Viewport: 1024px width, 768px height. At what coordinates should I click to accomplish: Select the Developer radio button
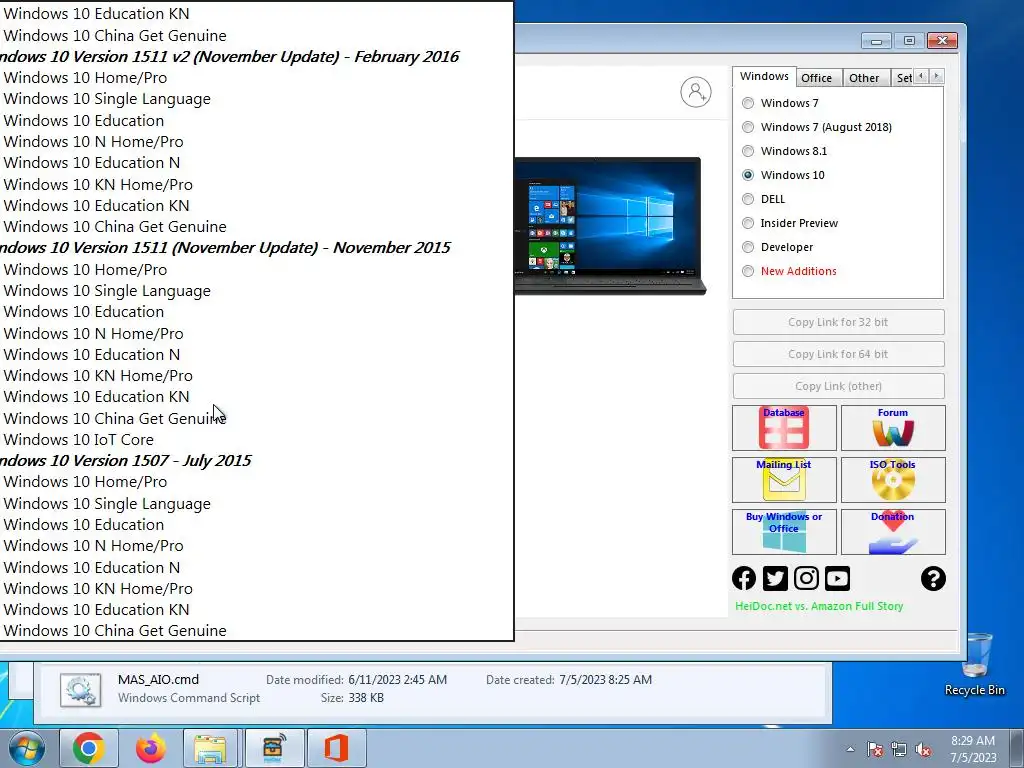748,247
